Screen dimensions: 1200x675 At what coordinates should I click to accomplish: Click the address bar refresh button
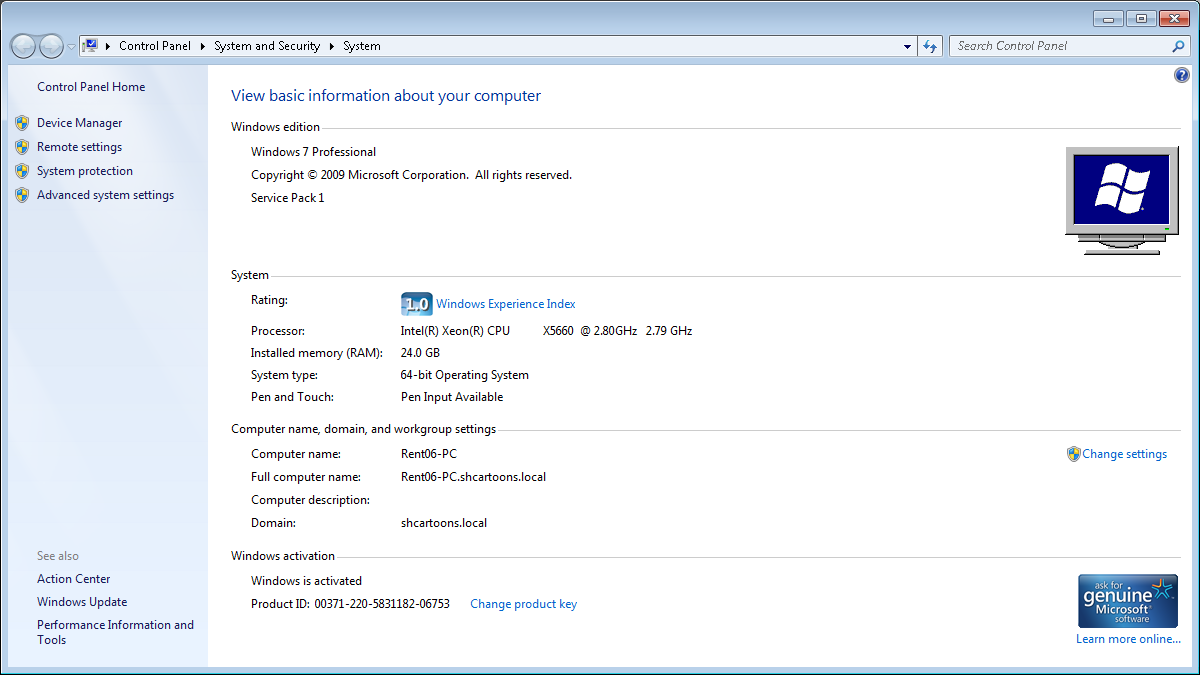(x=931, y=46)
